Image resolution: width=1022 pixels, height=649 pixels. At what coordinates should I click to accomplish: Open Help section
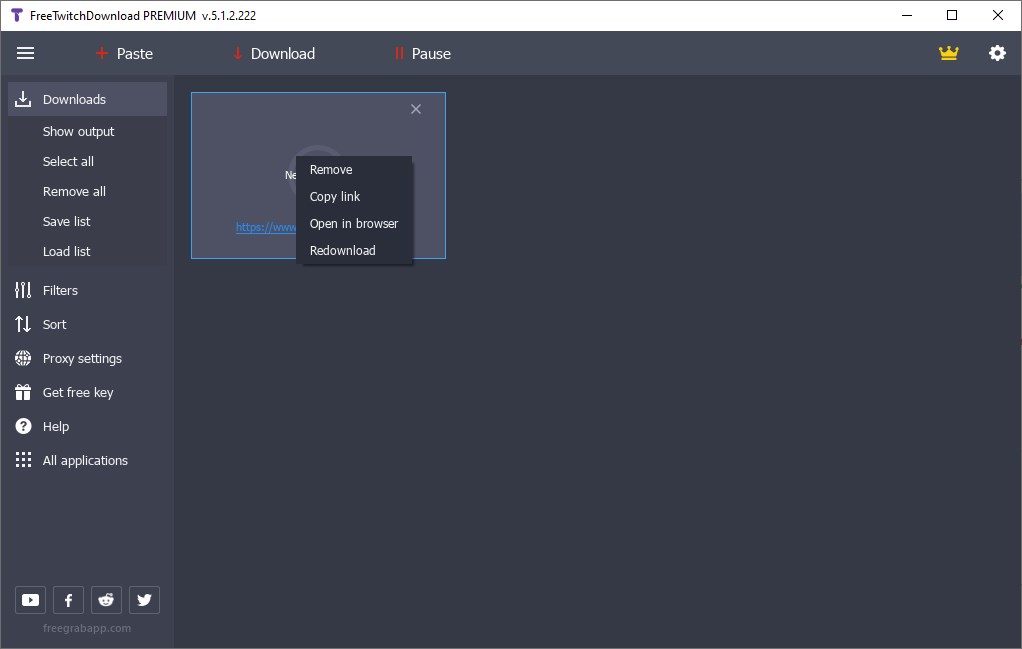42,426
